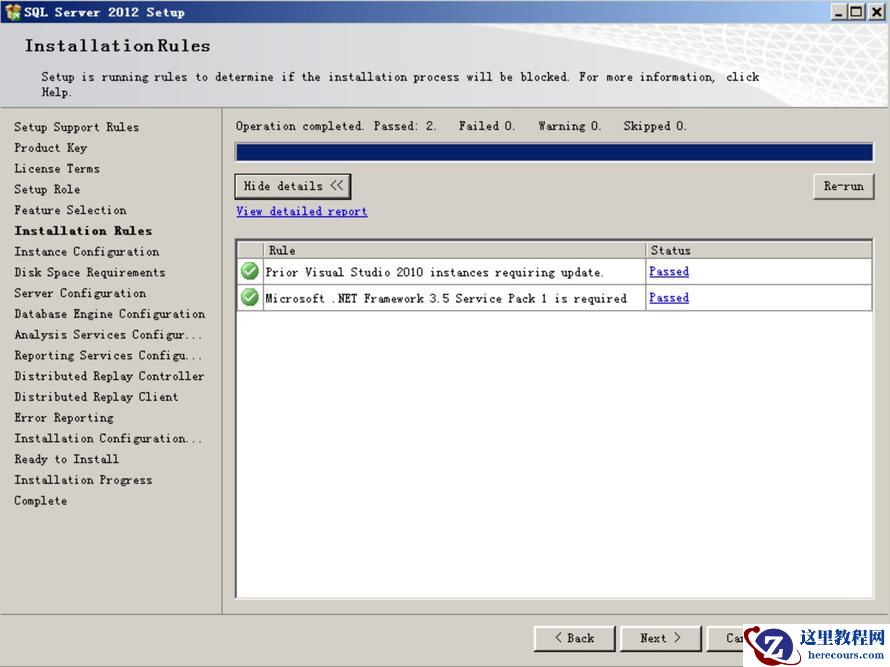Select Database Engine Configuration step
890x667 pixels.
[x=110, y=314]
